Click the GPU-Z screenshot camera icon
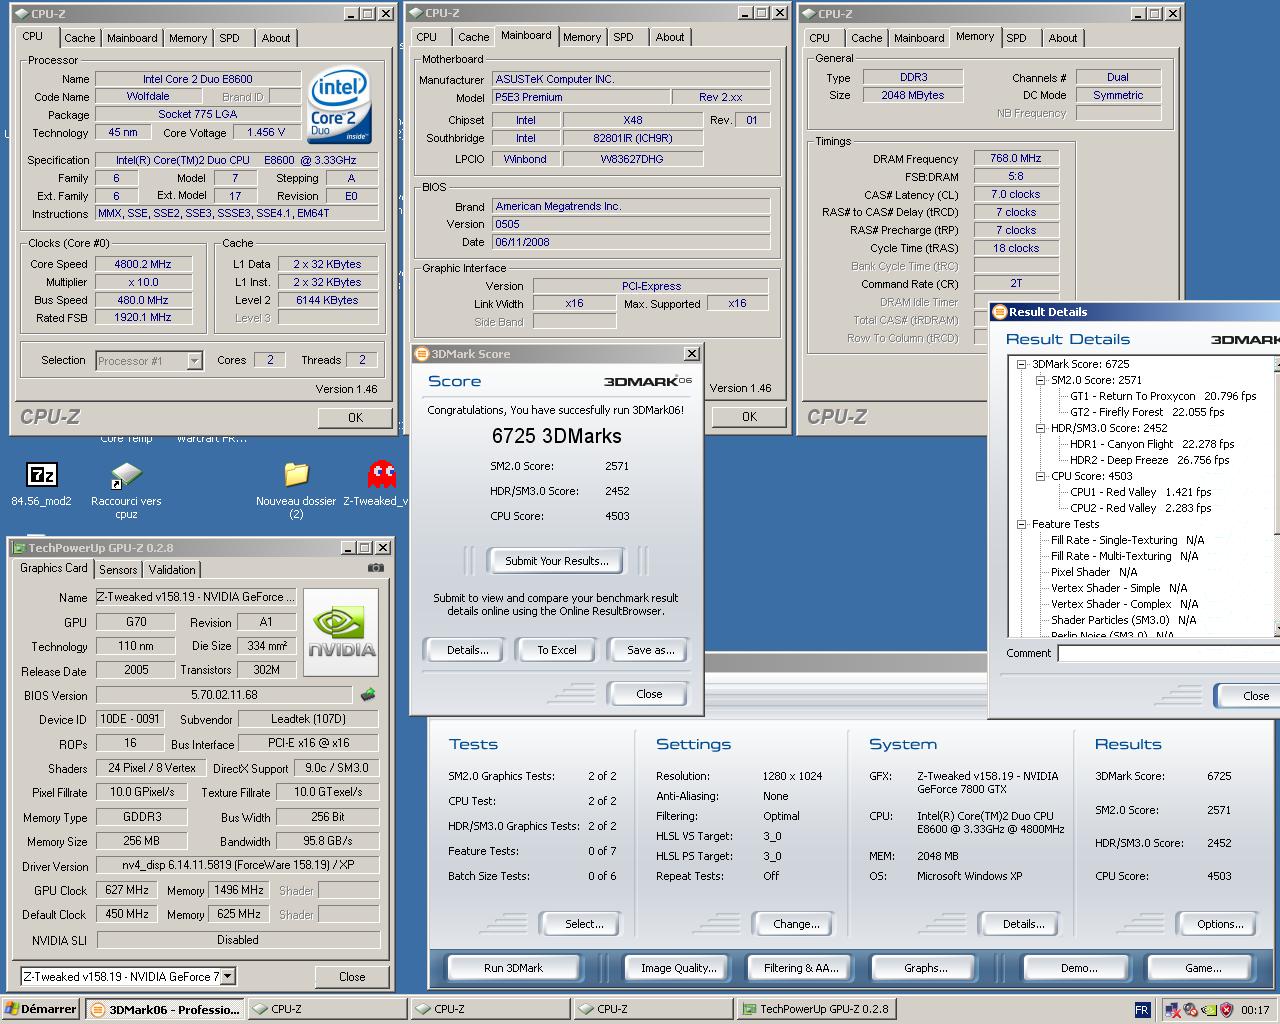1280x1024 pixels. pyautogui.click(x=375, y=568)
